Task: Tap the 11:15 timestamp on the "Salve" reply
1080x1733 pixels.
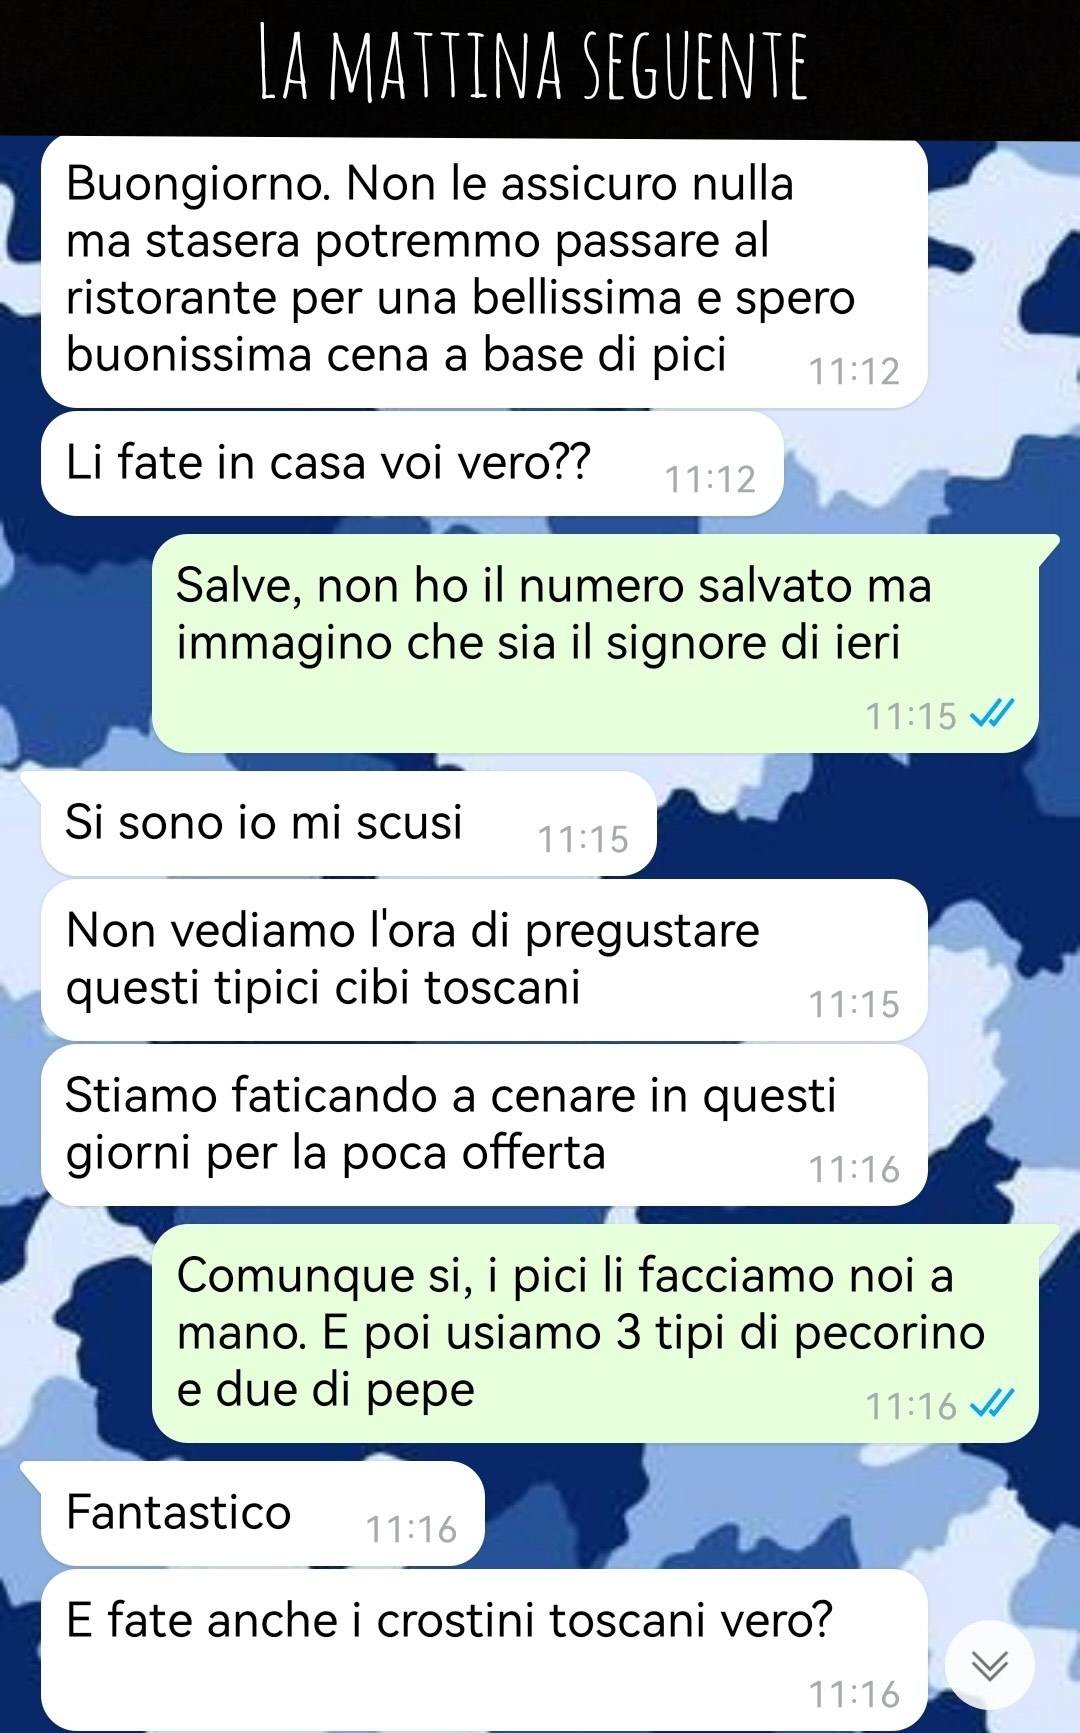Action: 911,716
